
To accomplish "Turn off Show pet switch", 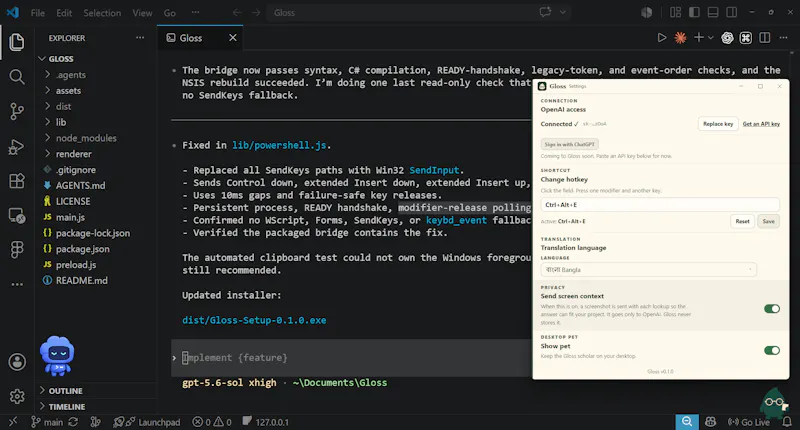I will pyautogui.click(x=771, y=350).
